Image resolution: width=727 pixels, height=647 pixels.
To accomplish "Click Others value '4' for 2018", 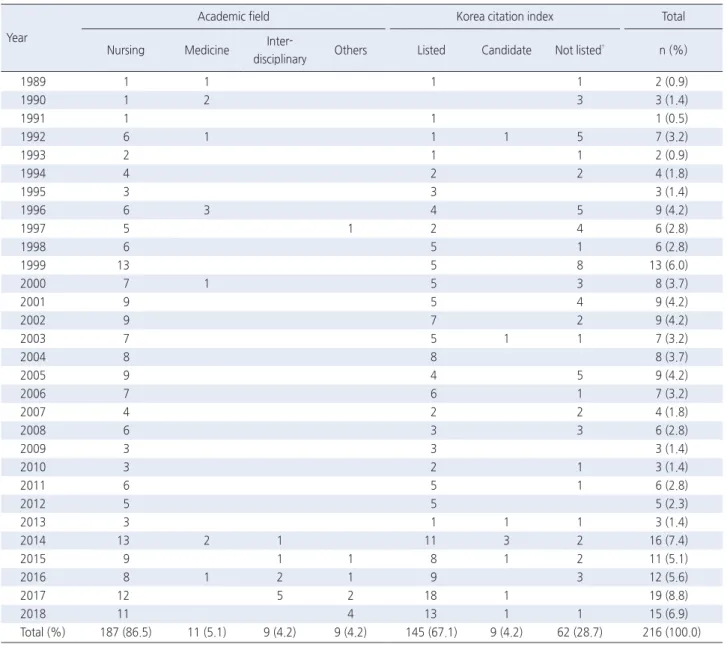I will click(x=351, y=614).
